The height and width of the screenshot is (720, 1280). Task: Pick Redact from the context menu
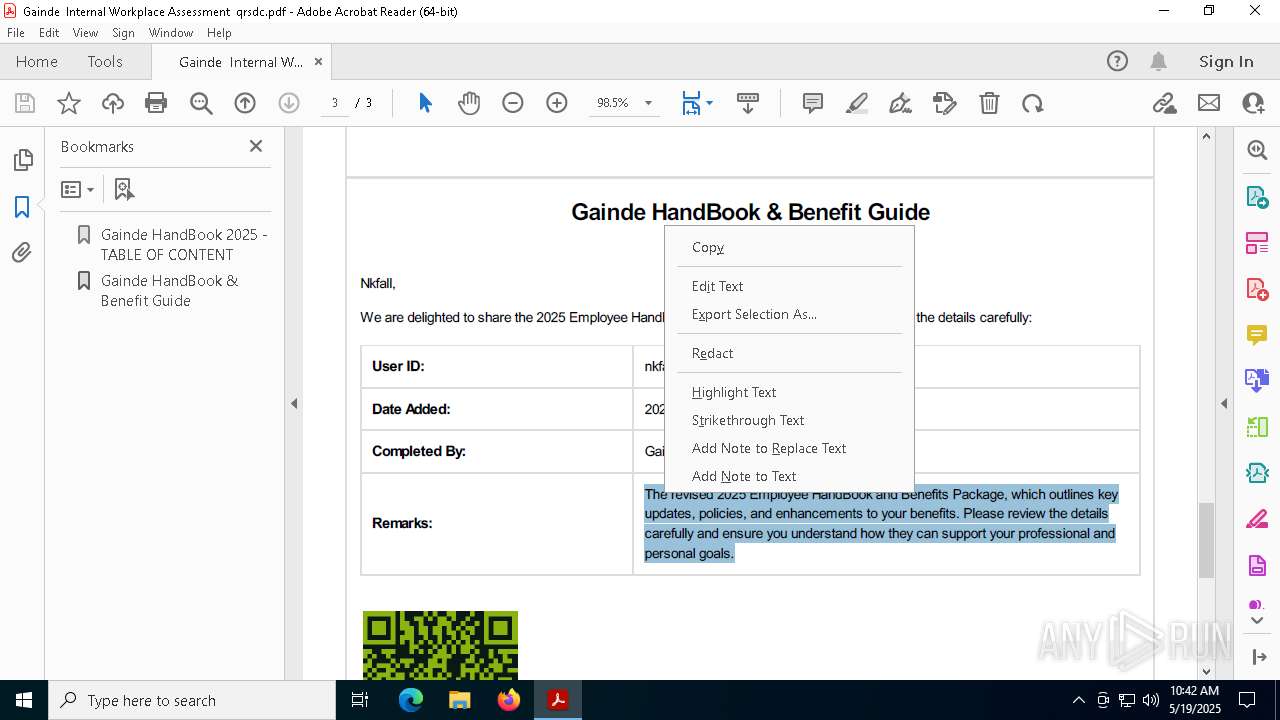pos(790,353)
